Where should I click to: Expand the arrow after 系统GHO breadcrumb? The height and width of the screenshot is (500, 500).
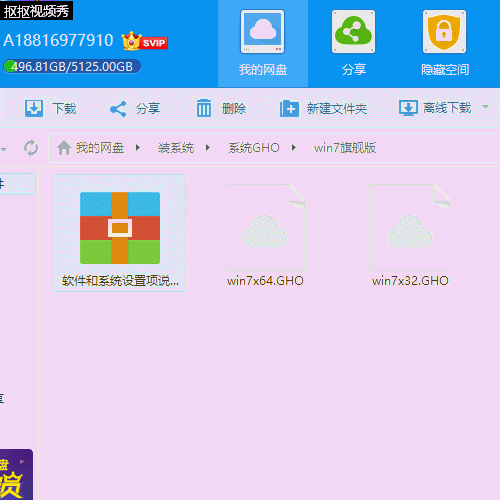click(294, 148)
